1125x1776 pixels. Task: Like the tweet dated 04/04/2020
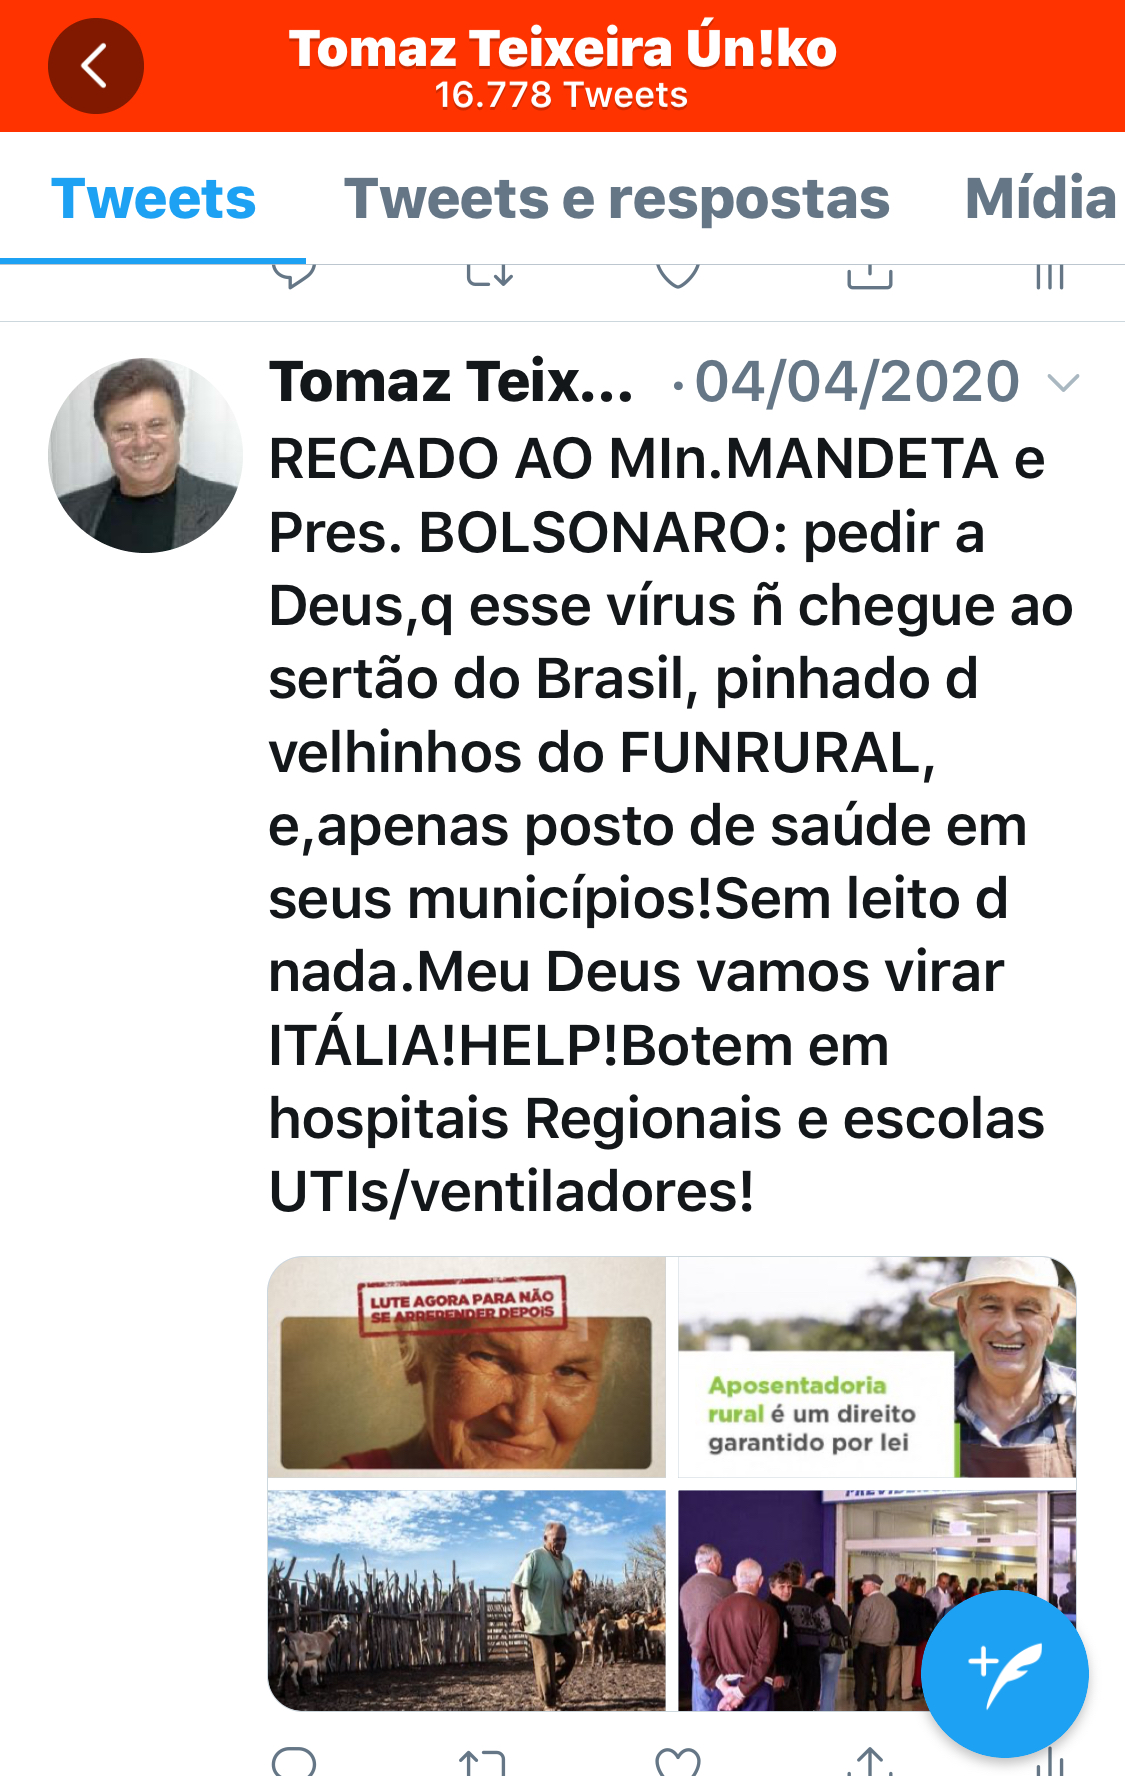[677, 1762]
